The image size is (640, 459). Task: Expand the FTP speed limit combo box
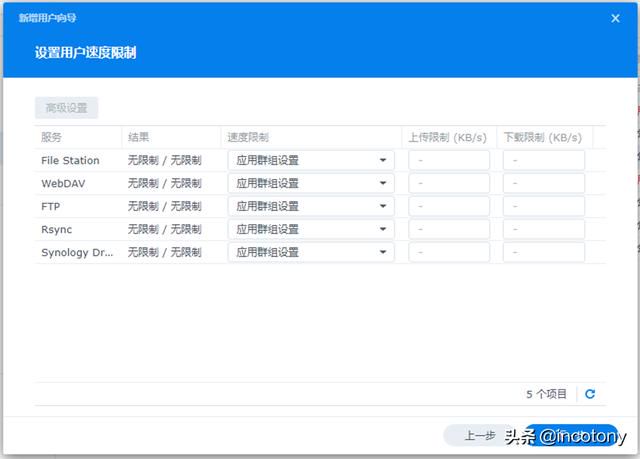(311, 206)
